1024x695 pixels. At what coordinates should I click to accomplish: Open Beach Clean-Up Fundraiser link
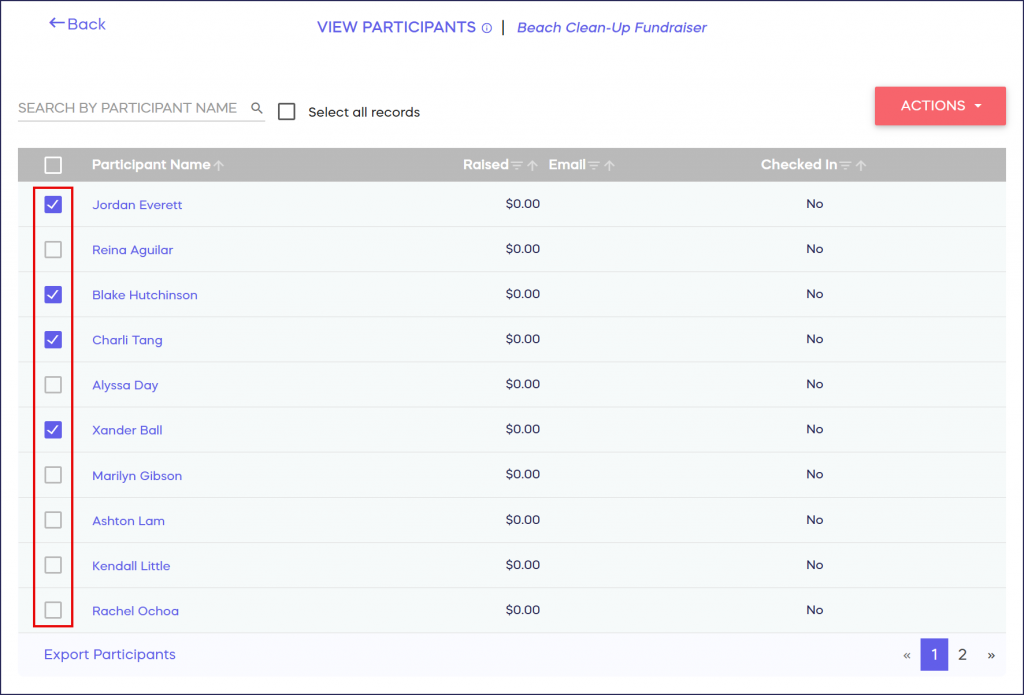(611, 27)
